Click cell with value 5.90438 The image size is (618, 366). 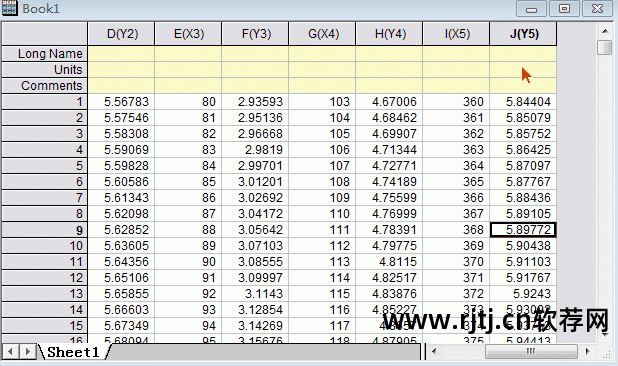coord(523,246)
